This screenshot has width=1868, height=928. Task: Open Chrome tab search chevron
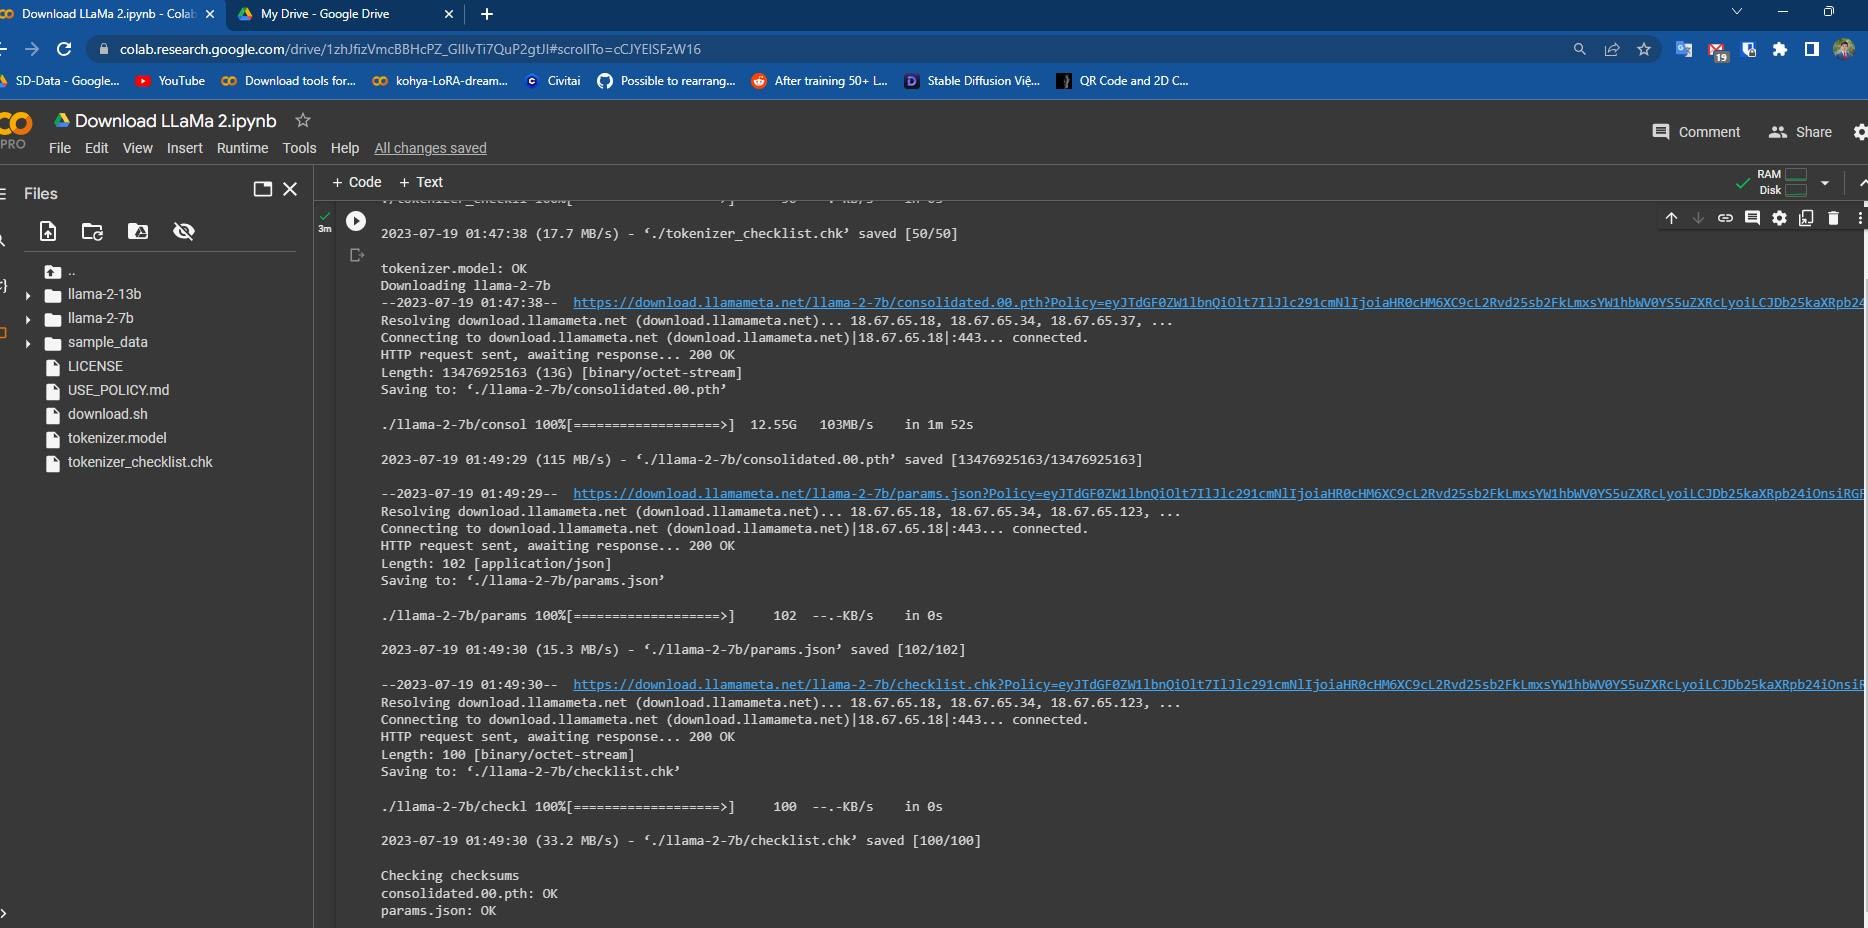1737,12
